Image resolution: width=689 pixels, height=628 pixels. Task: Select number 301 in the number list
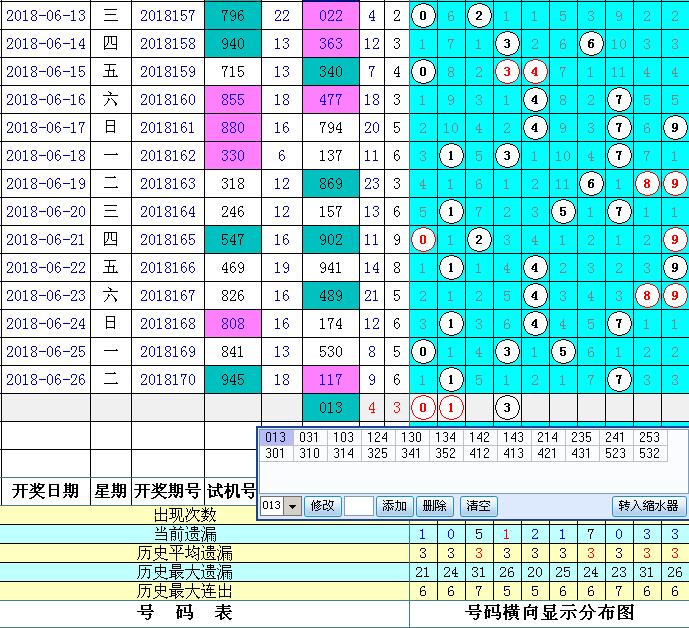pyautogui.click(x=275, y=453)
